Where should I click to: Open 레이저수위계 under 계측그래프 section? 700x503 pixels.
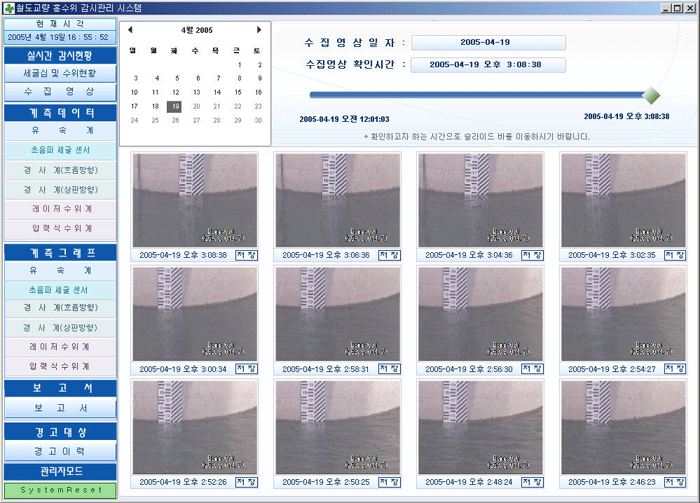coord(59,346)
